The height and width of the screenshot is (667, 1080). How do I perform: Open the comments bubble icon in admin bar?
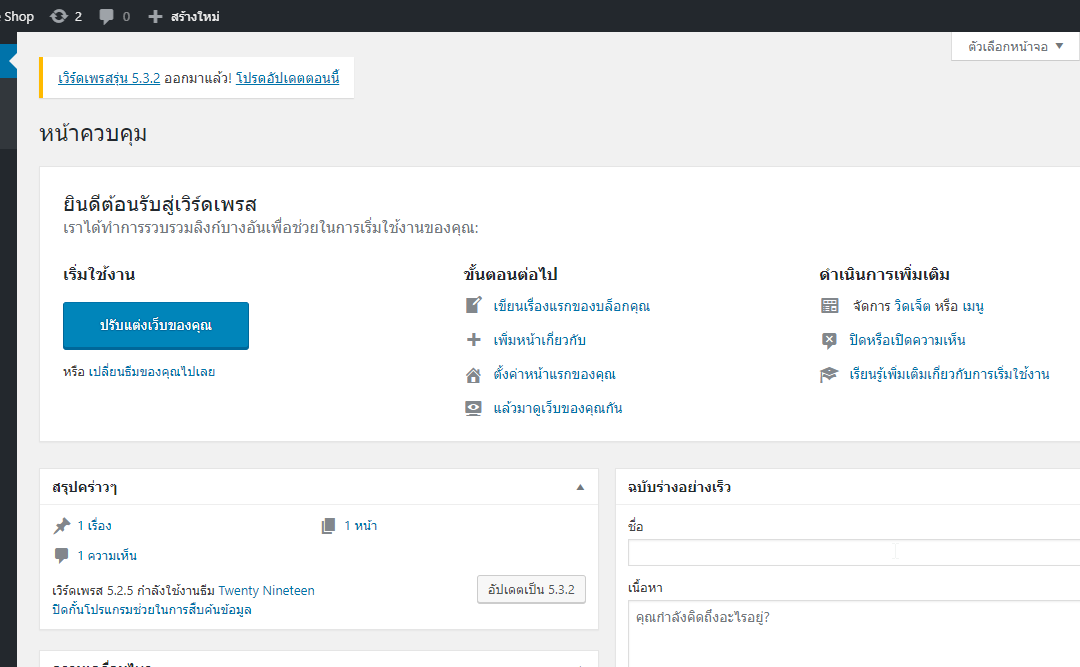[x=106, y=16]
